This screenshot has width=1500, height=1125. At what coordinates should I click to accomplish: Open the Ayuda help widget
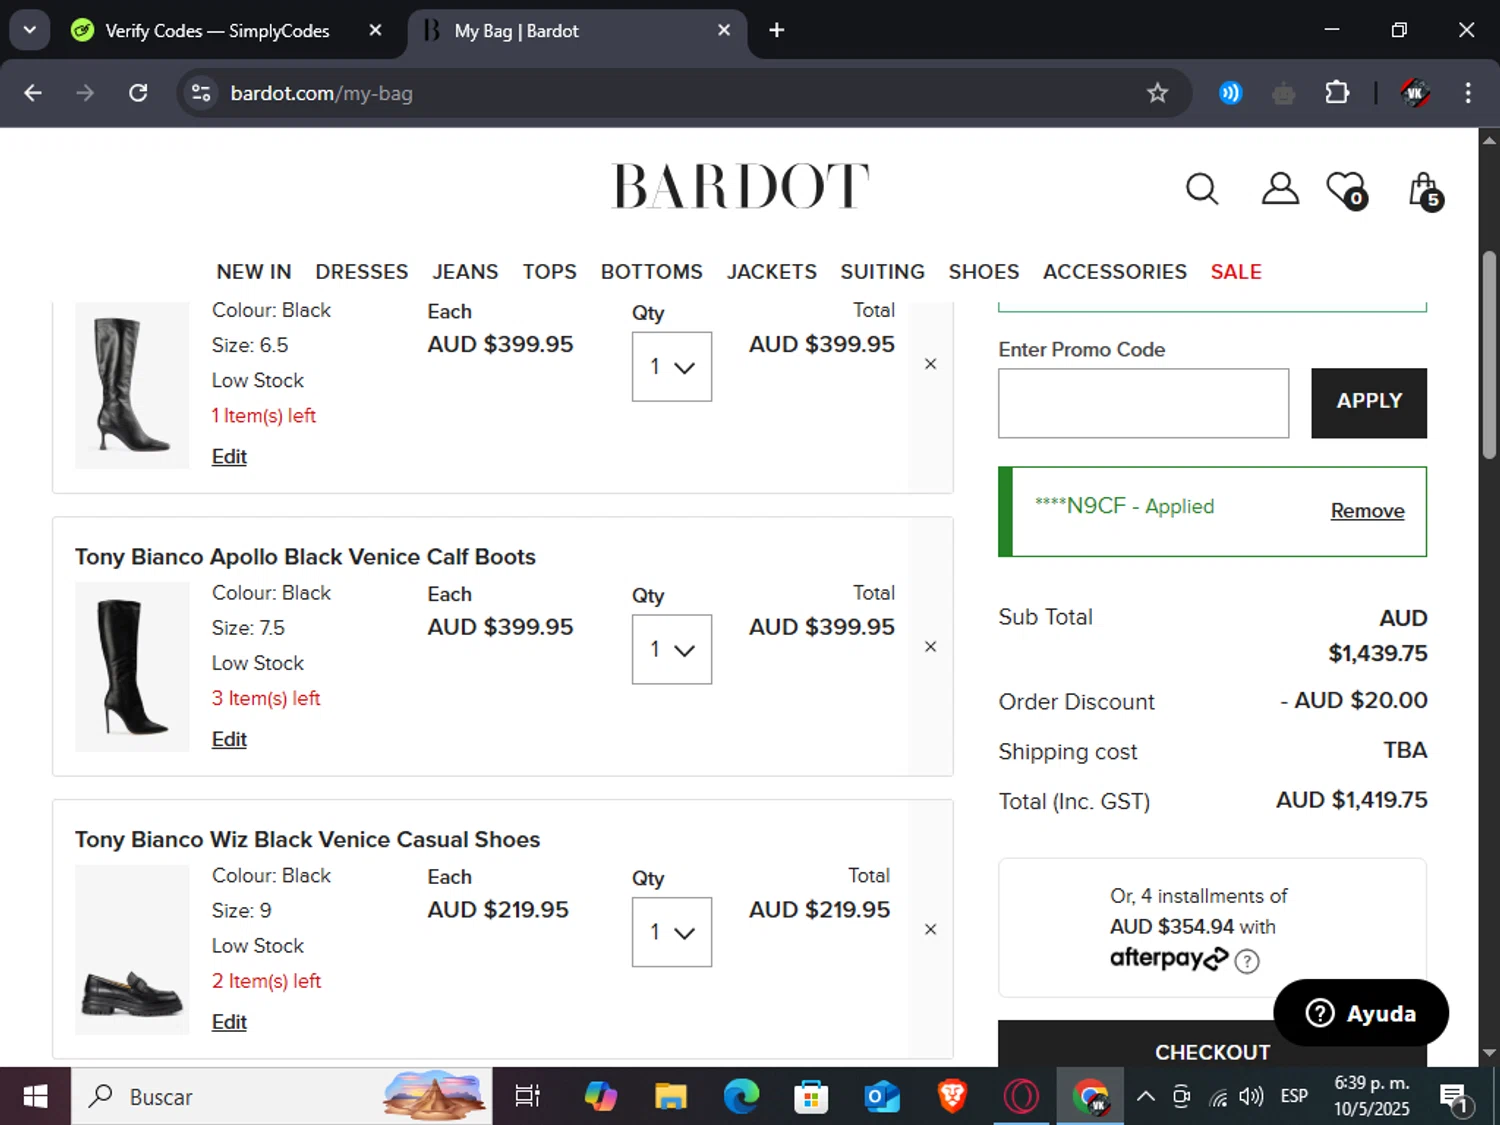pos(1361,1013)
